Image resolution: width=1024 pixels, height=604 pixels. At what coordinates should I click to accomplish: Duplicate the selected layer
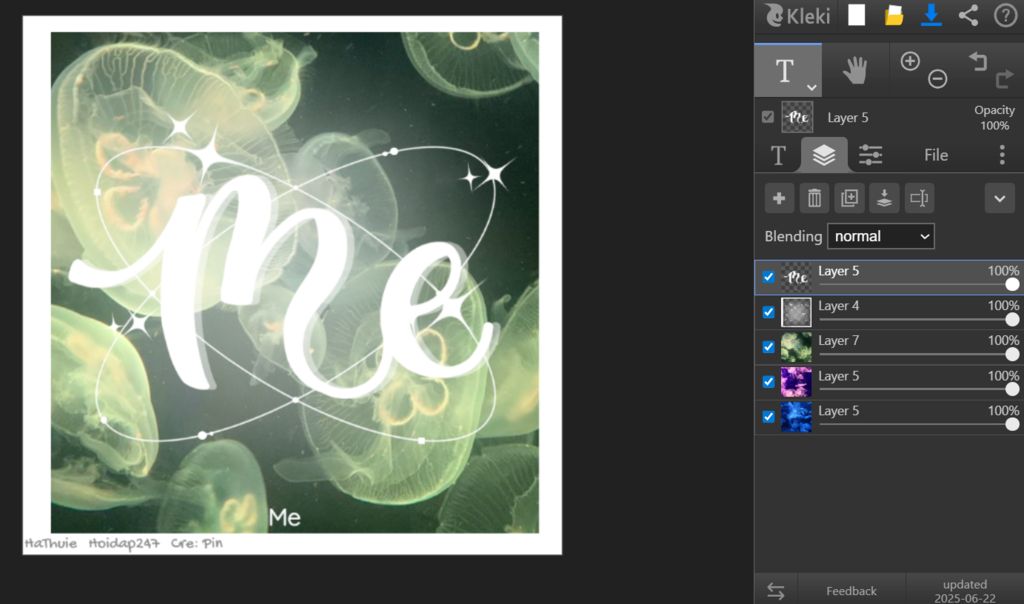(850, 199)
